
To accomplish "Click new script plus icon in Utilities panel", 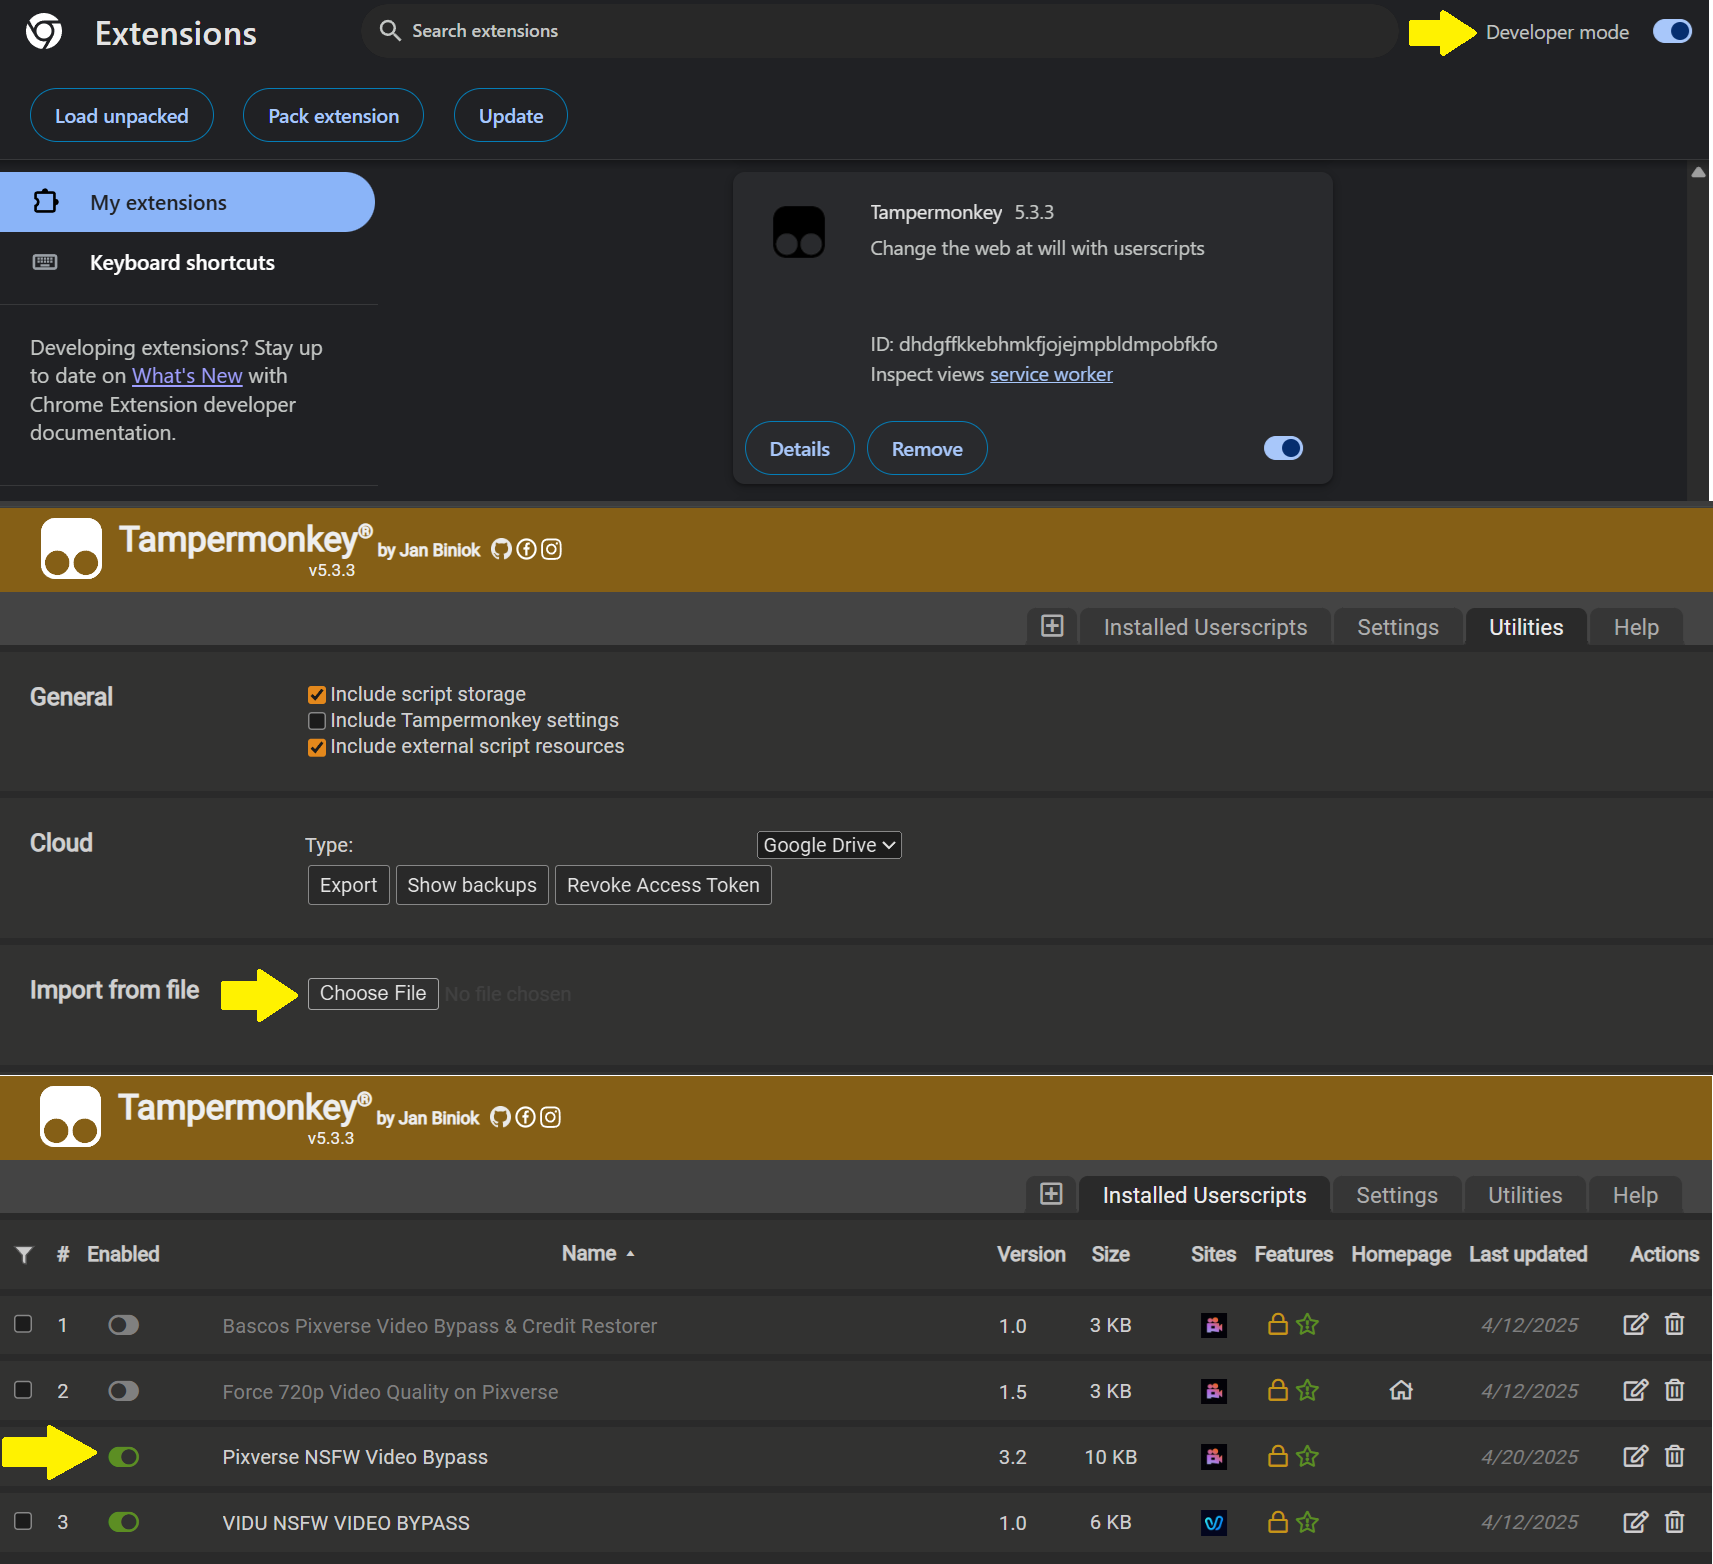I will tap(1052, 626).
